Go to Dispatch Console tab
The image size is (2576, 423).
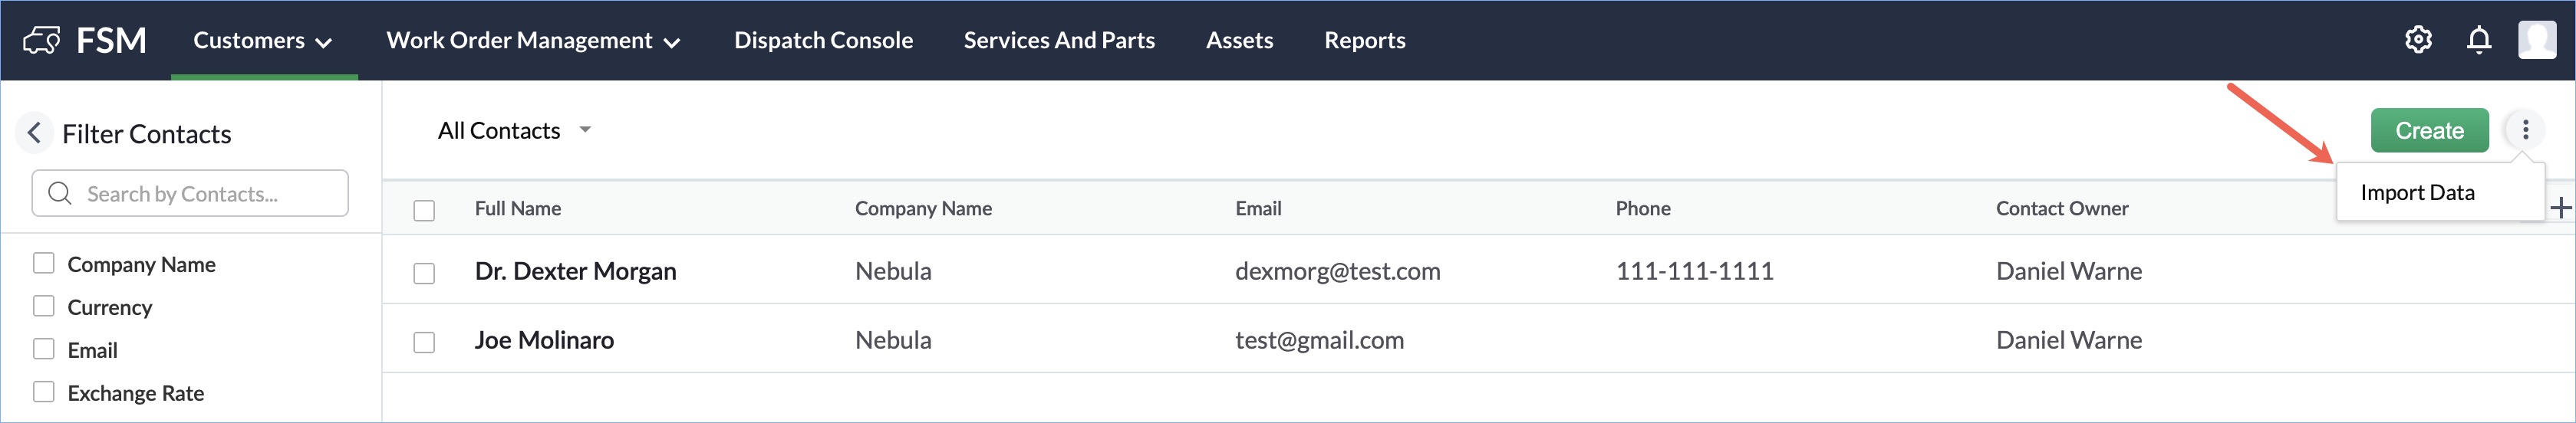[x=823, y=40]
